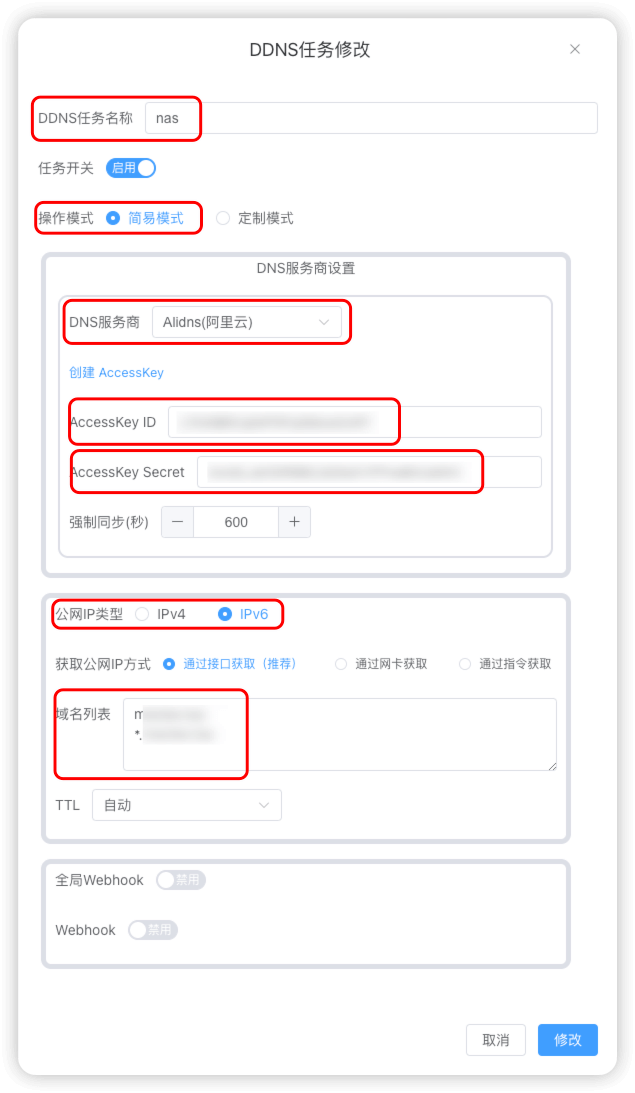The image size is (635, 1093).
Task: Click the AccessKey ID input field
Action: [x=355, y=422]
